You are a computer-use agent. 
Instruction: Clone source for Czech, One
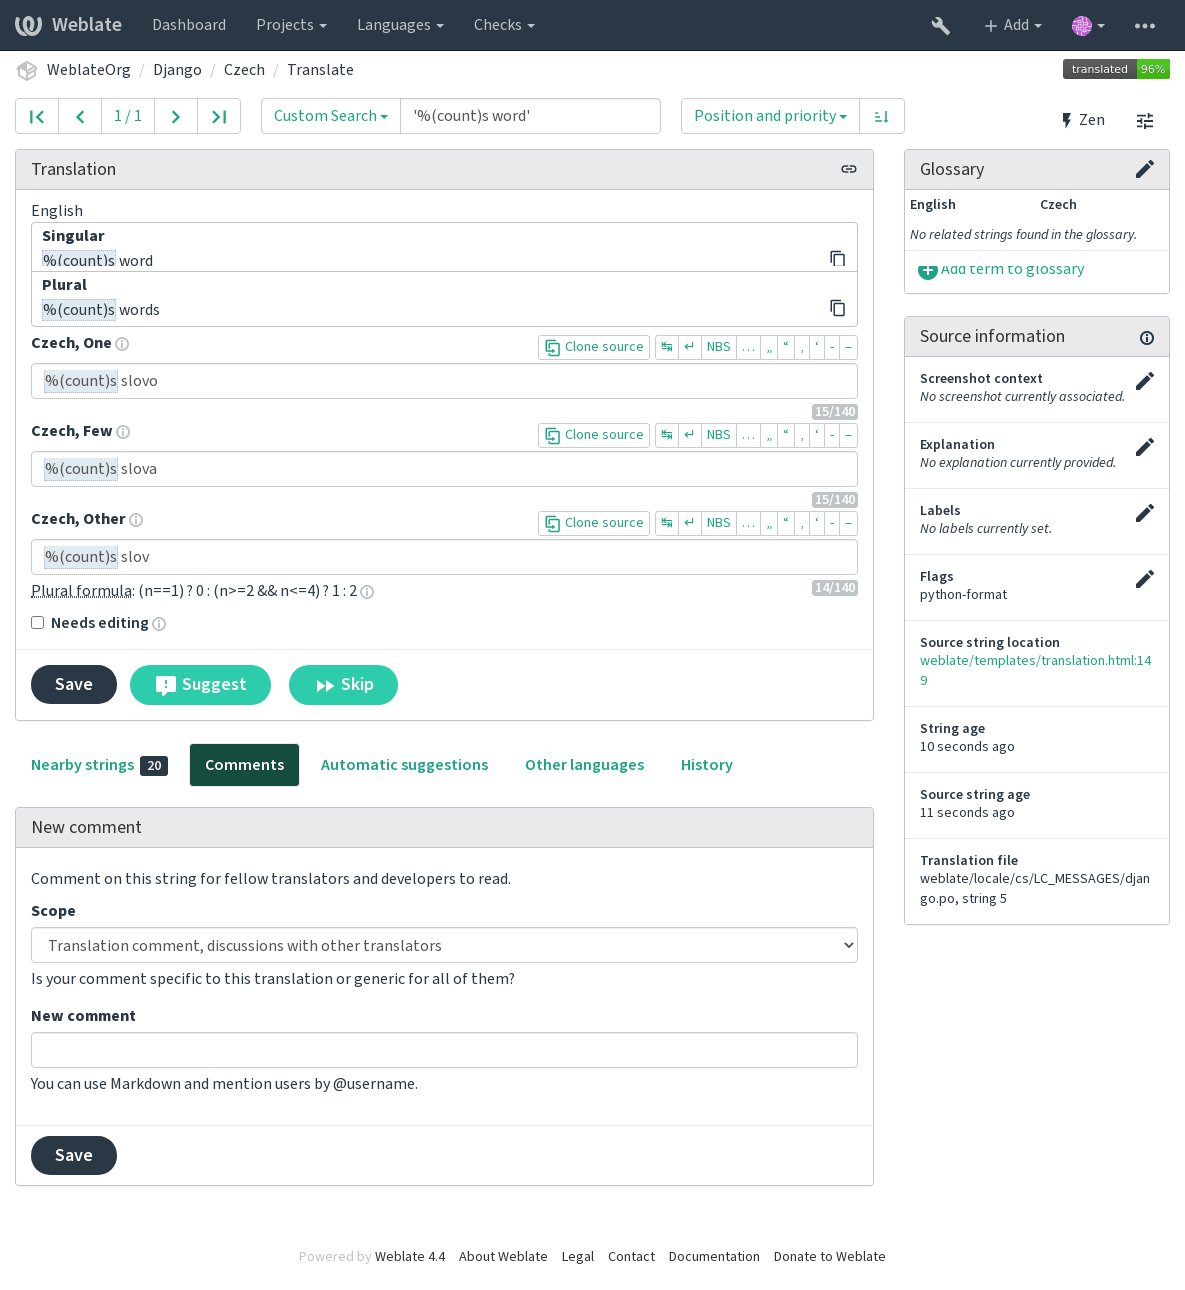coord(594,347)
